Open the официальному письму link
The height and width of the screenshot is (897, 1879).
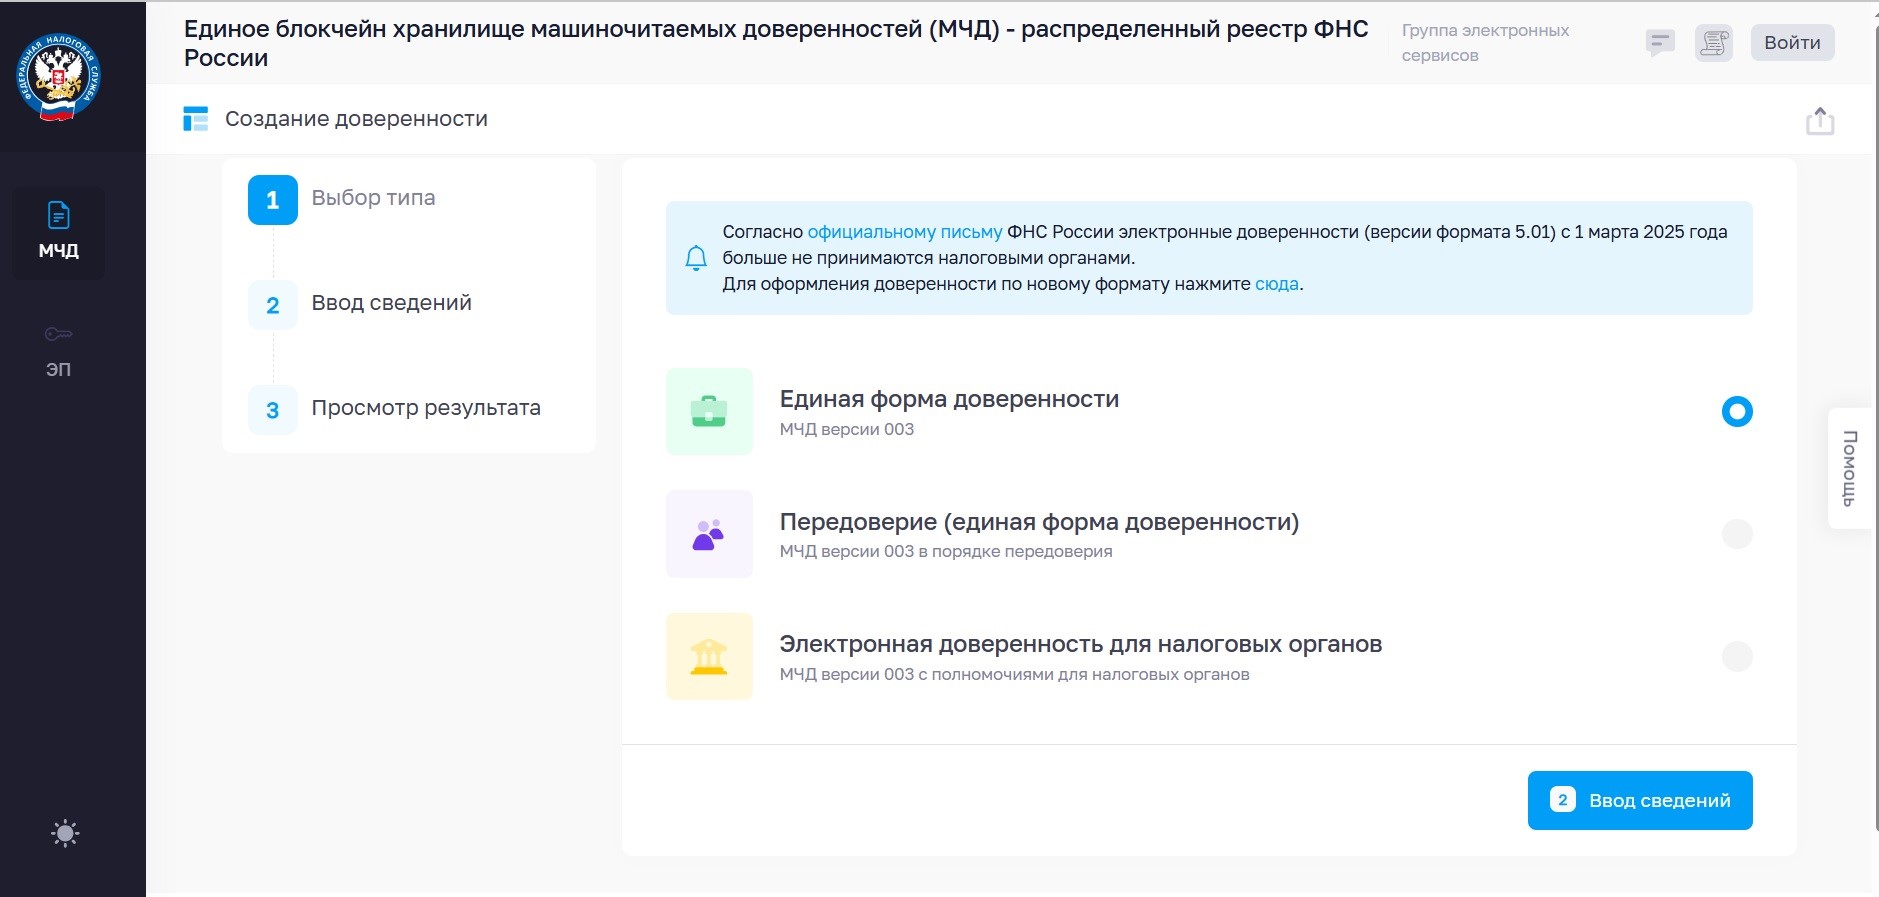coord(904,232)
